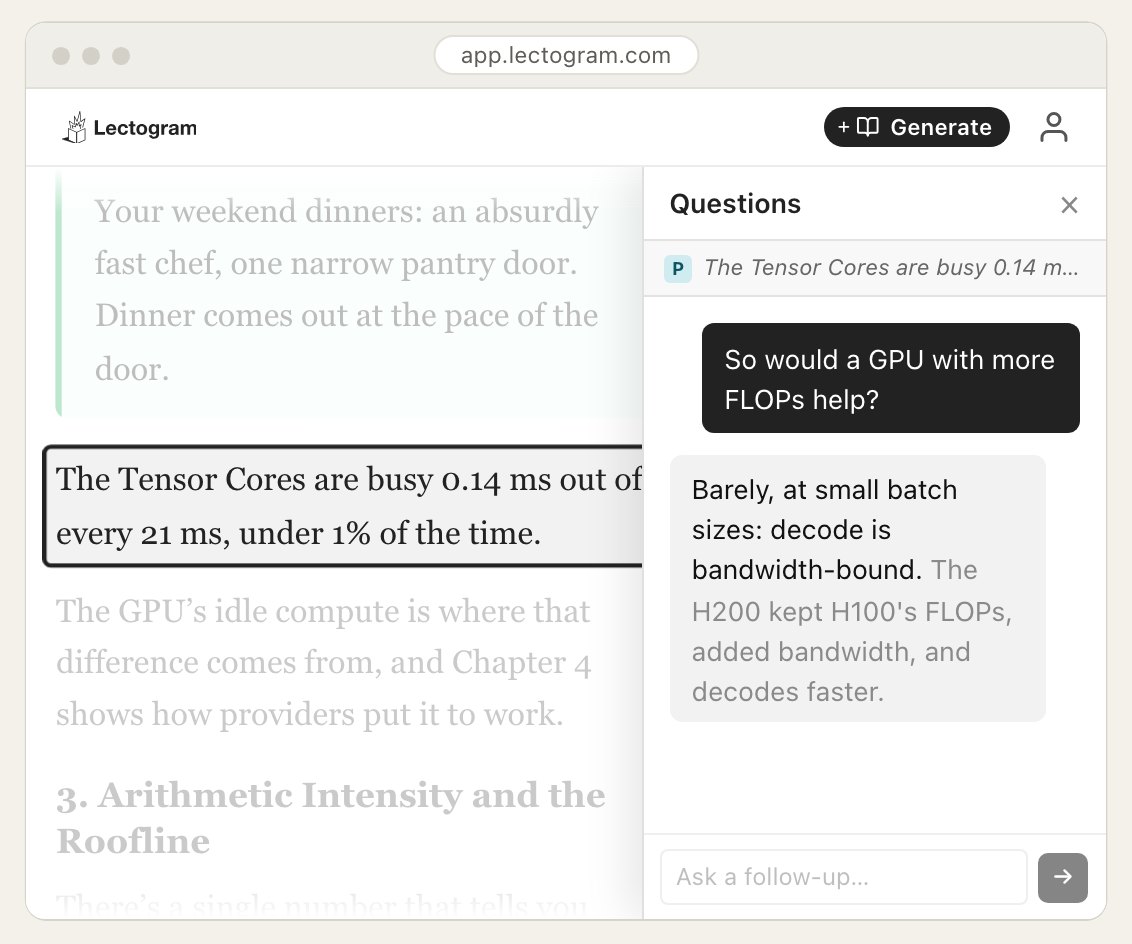
Task: Select the Tensor Cores highlighted paragraph
Action: 344,506
